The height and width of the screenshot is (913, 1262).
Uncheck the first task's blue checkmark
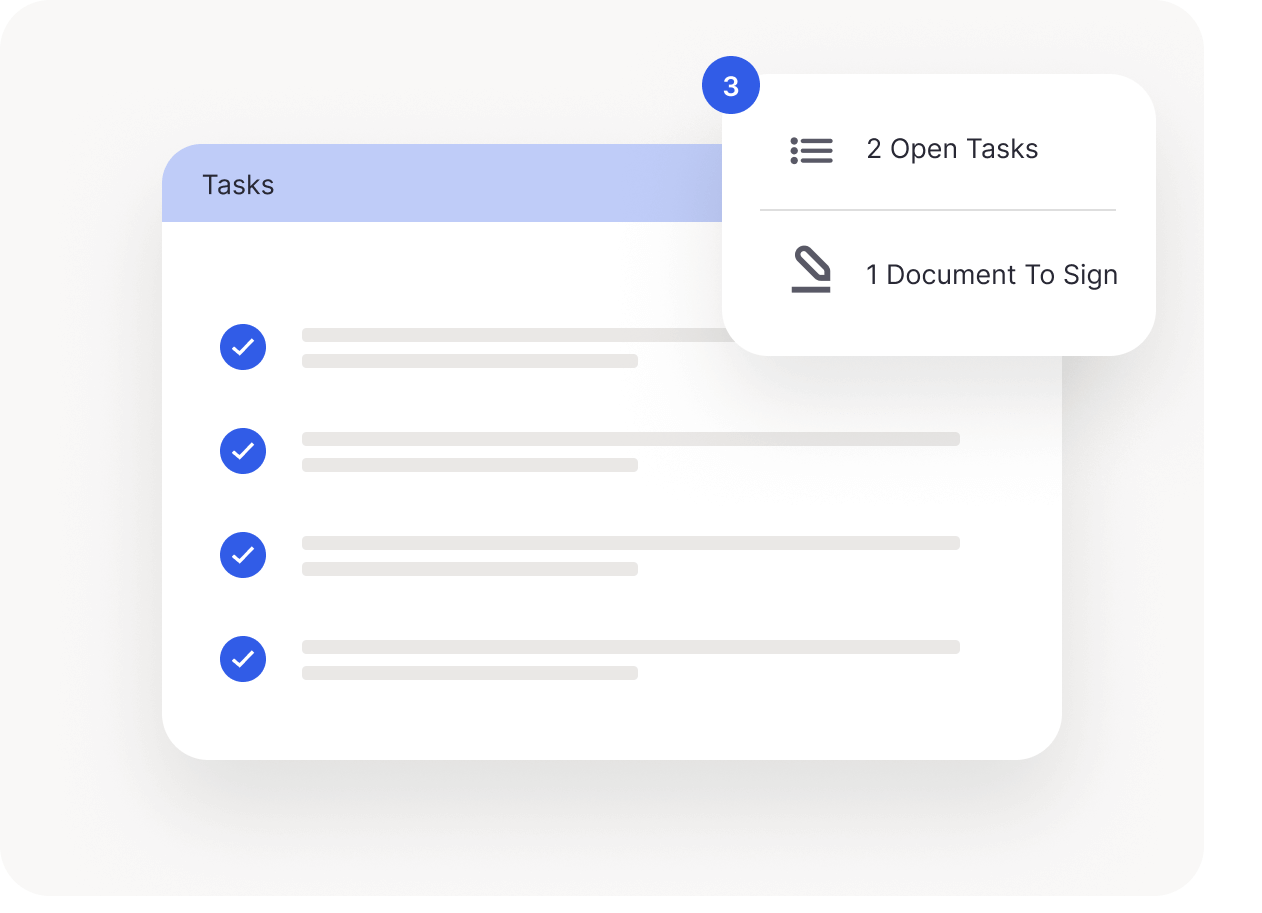click(x=243, y=347)
